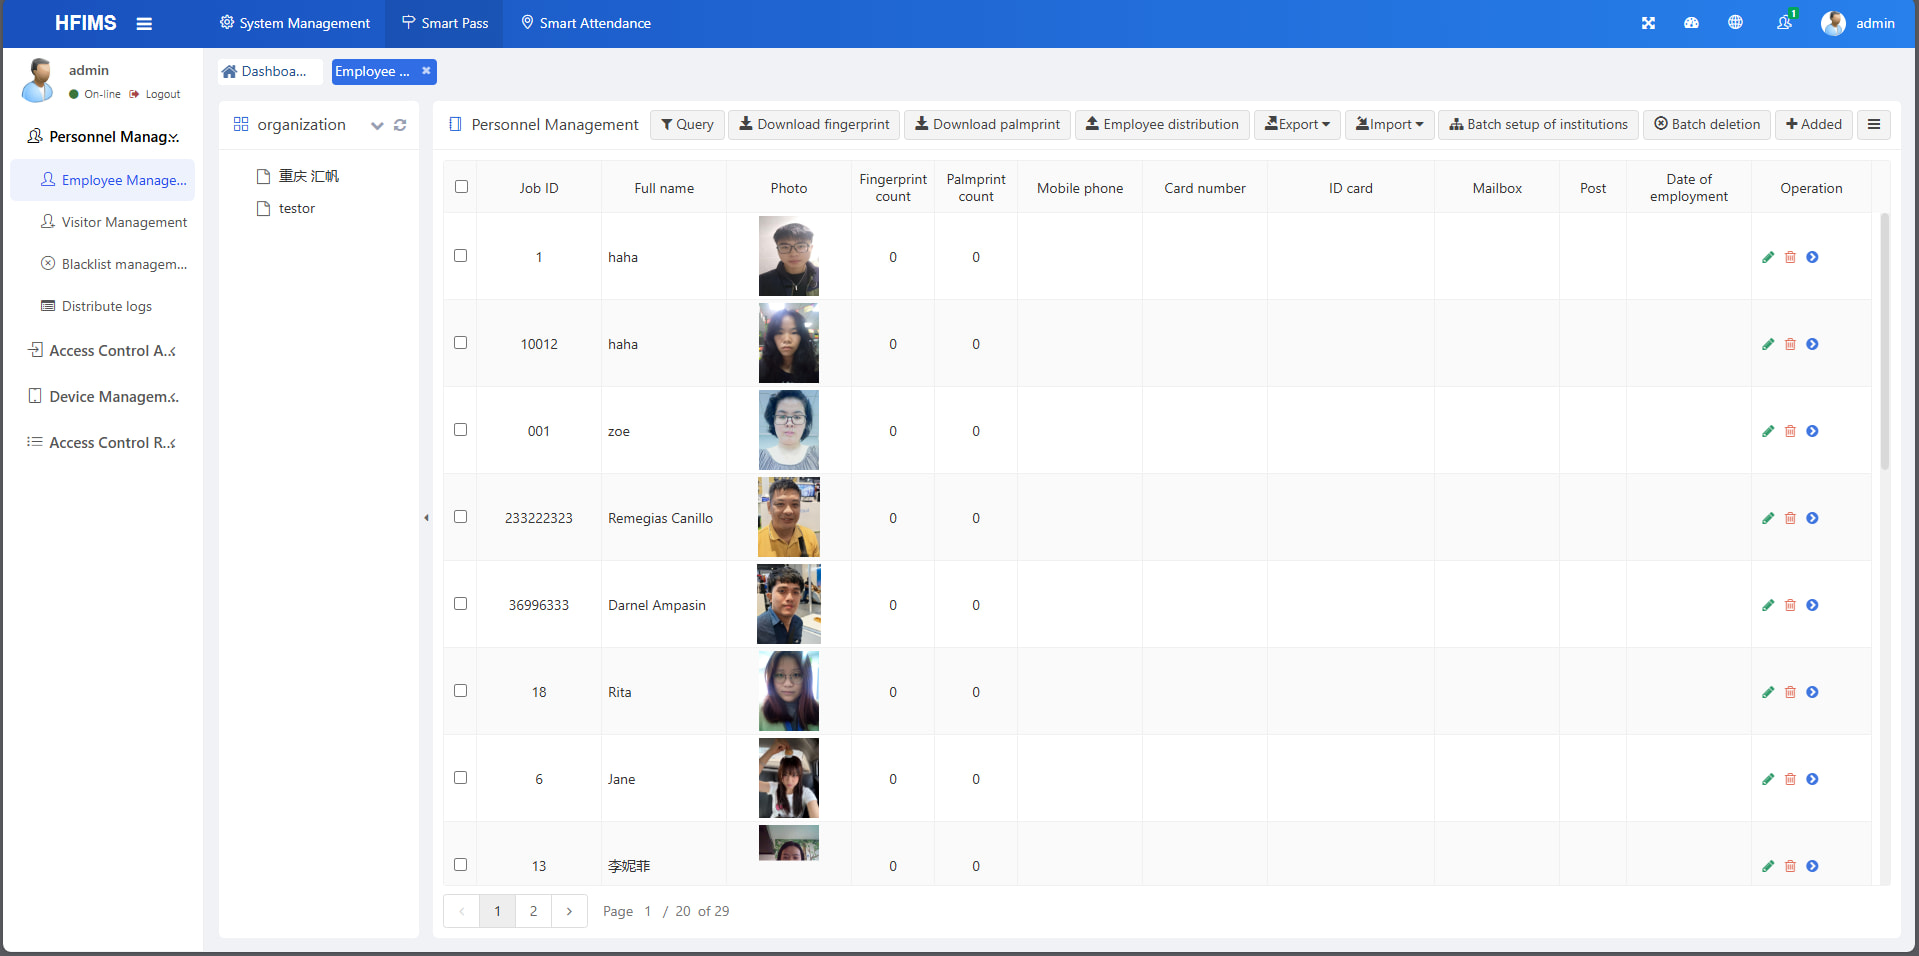Select the 重庆汇帆 organization node
The width and height of the screenshot is (1919, 956).
tap(308, 176)
